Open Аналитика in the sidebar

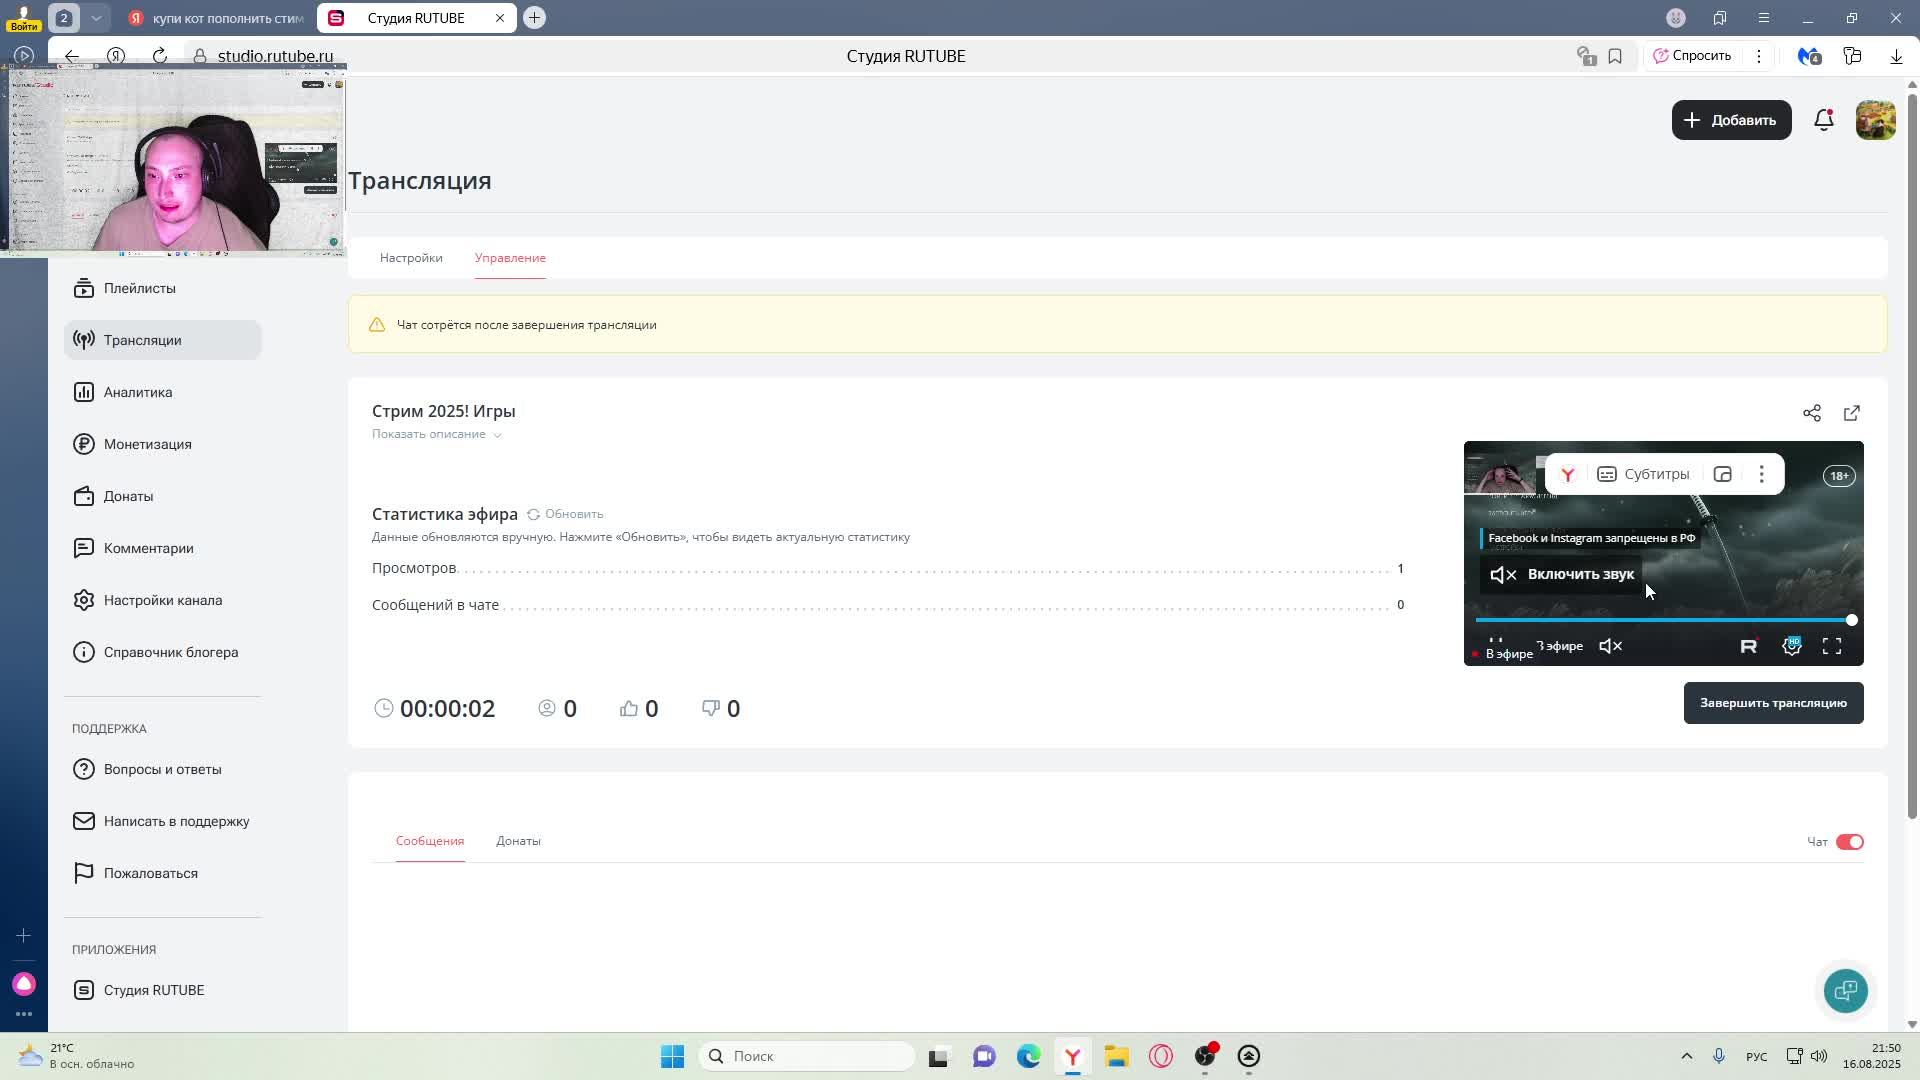138,392
